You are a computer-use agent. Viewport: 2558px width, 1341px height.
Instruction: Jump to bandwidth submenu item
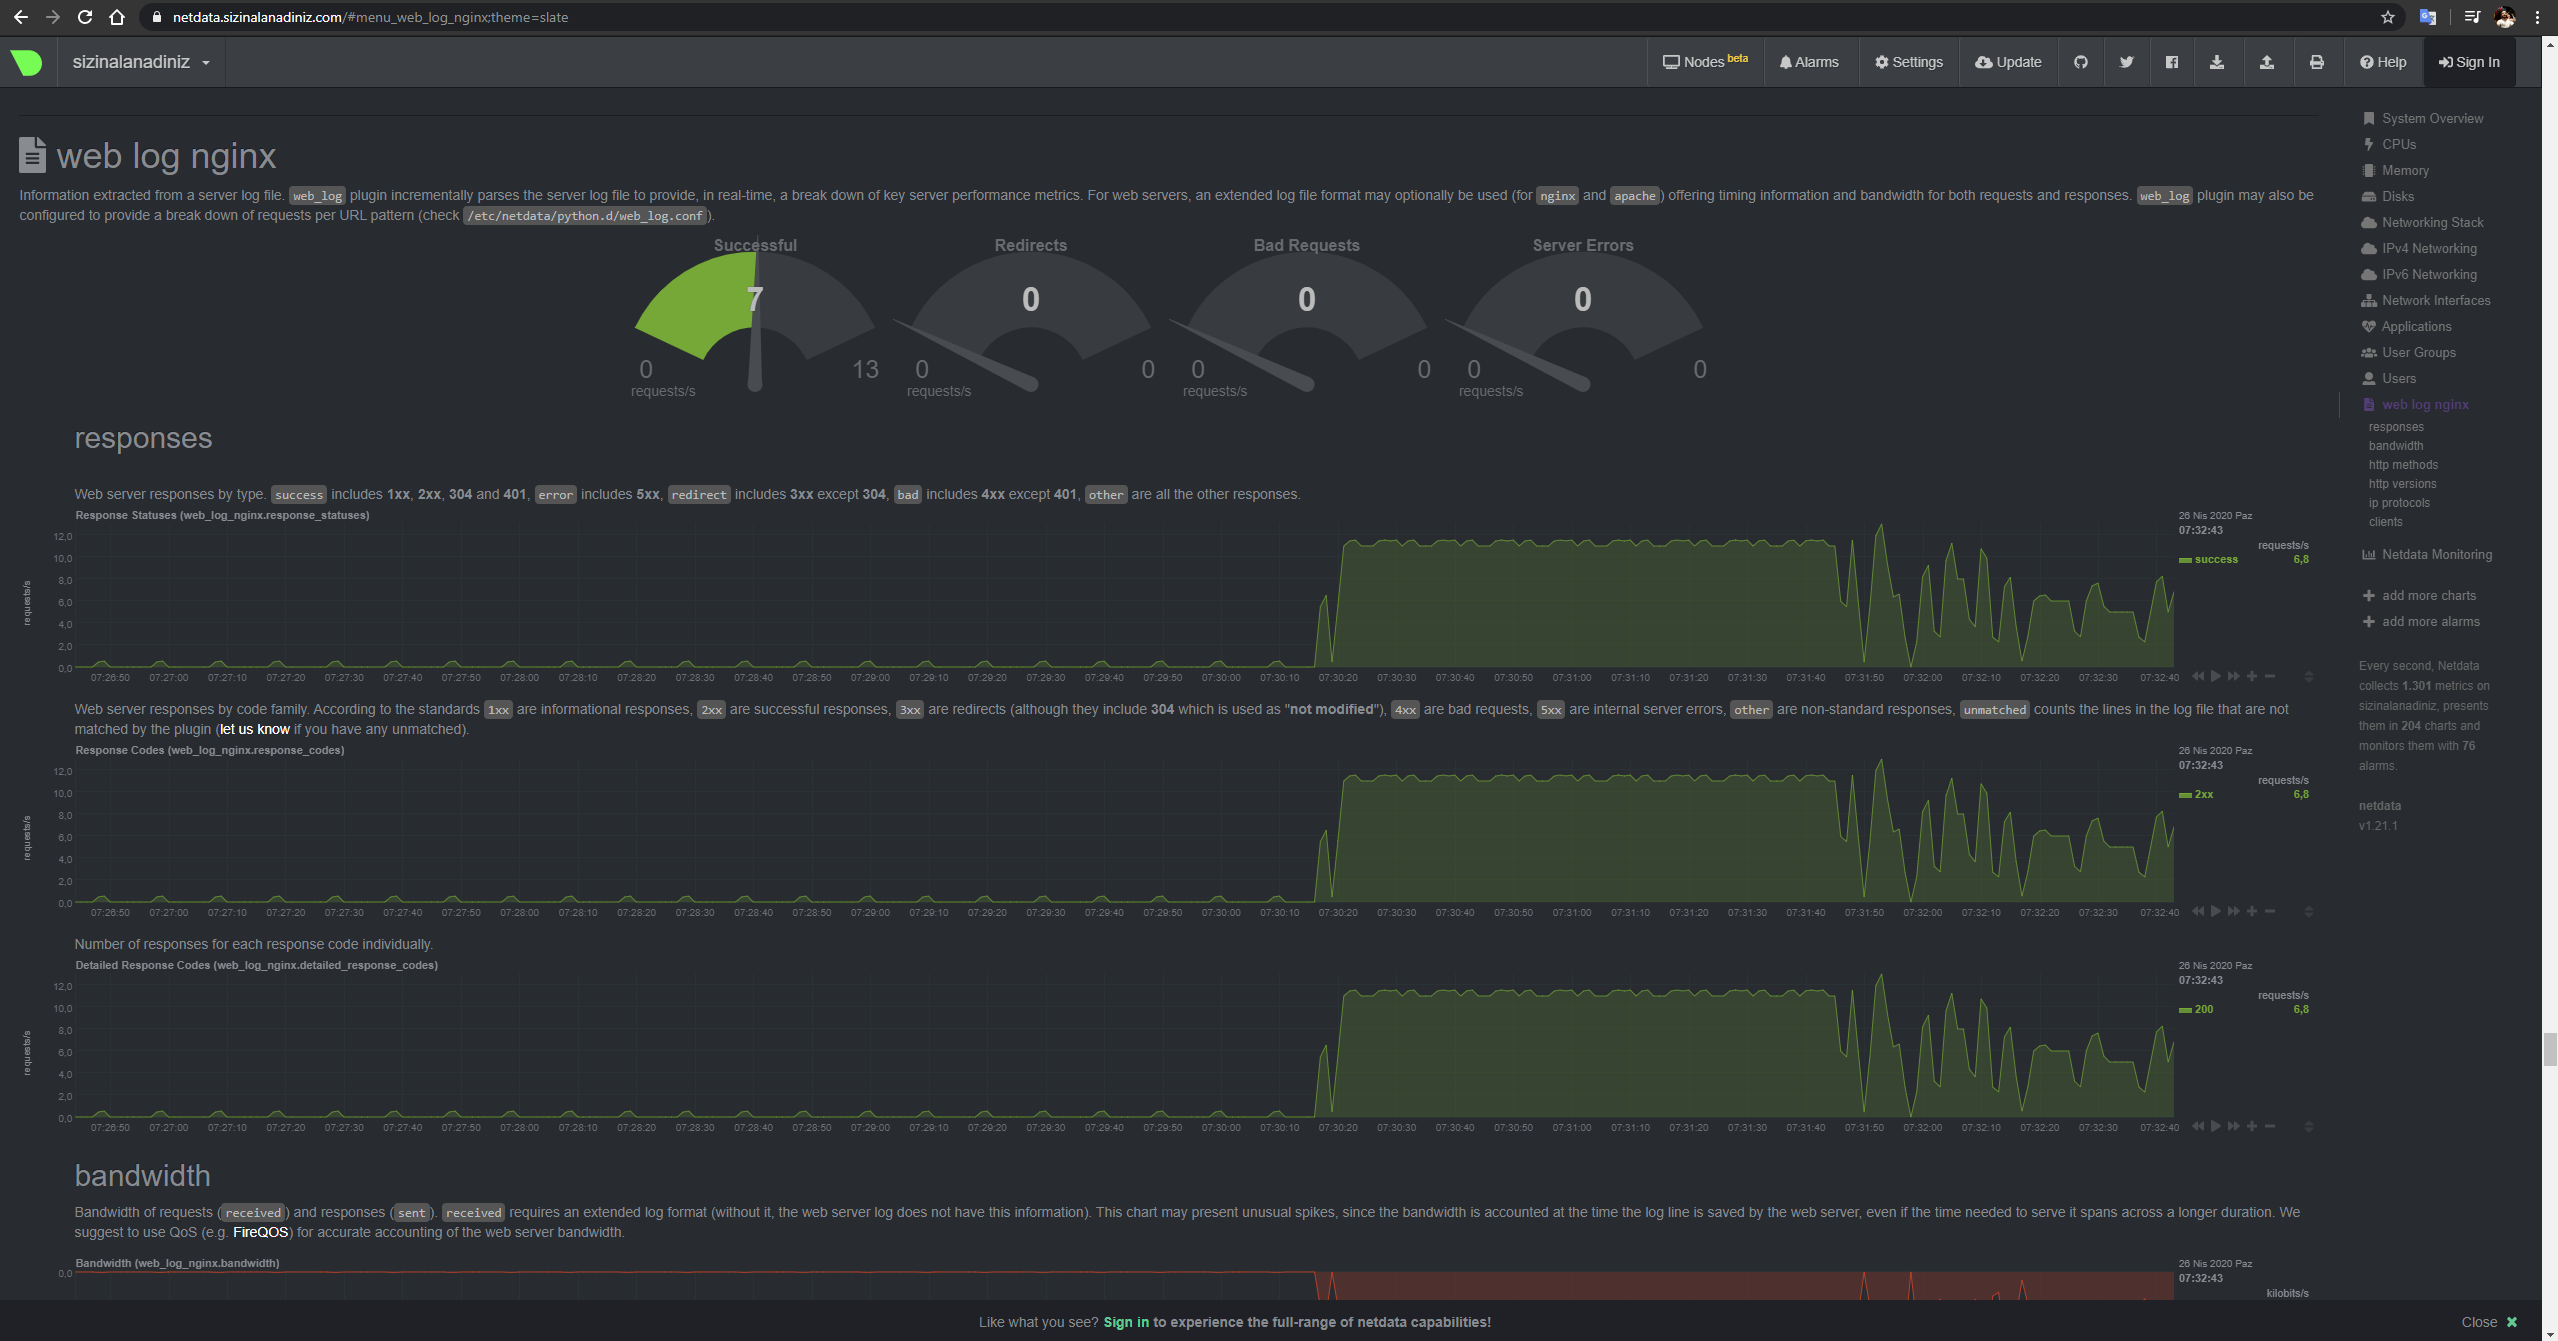[x=2396, y=446]
